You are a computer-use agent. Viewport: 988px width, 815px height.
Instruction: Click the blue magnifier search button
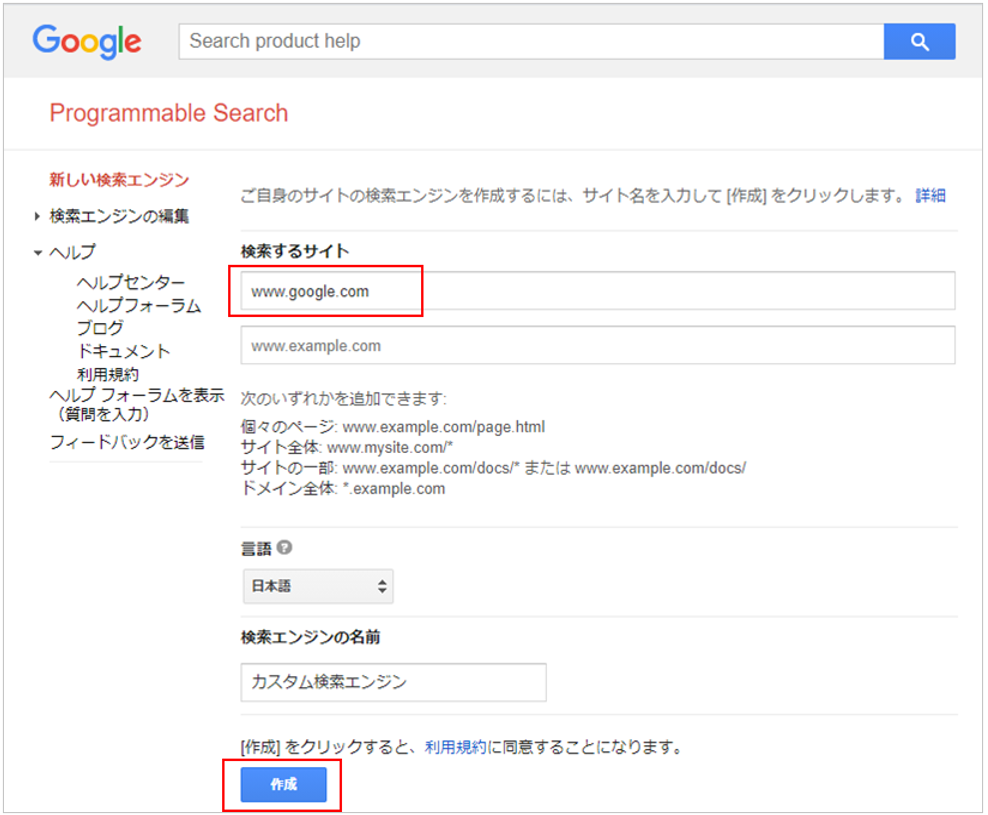pyautogui.click(x=919, y=42)
